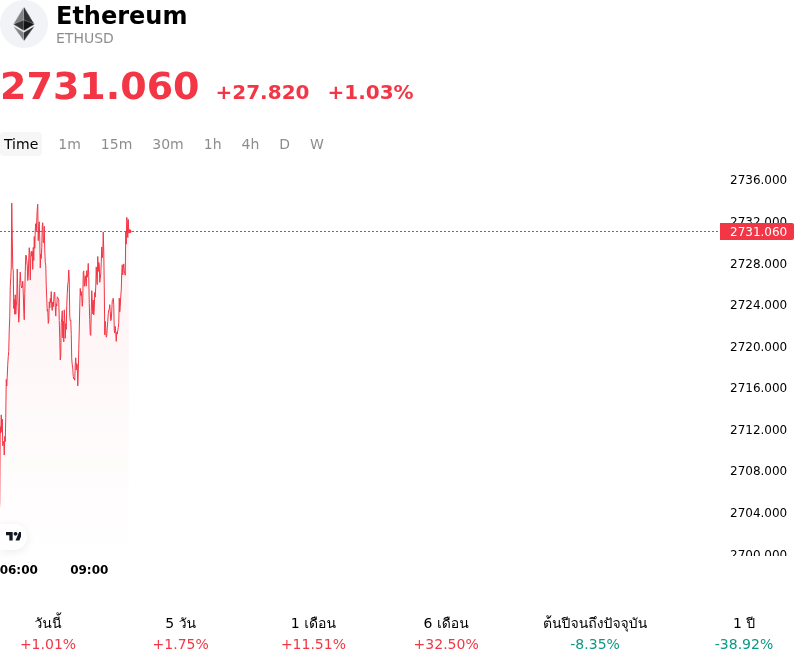This screenshot has width=800, height=664.
Task: Switch chart to 15m interval
Action: pyautogui.click(x=116, y=144)
